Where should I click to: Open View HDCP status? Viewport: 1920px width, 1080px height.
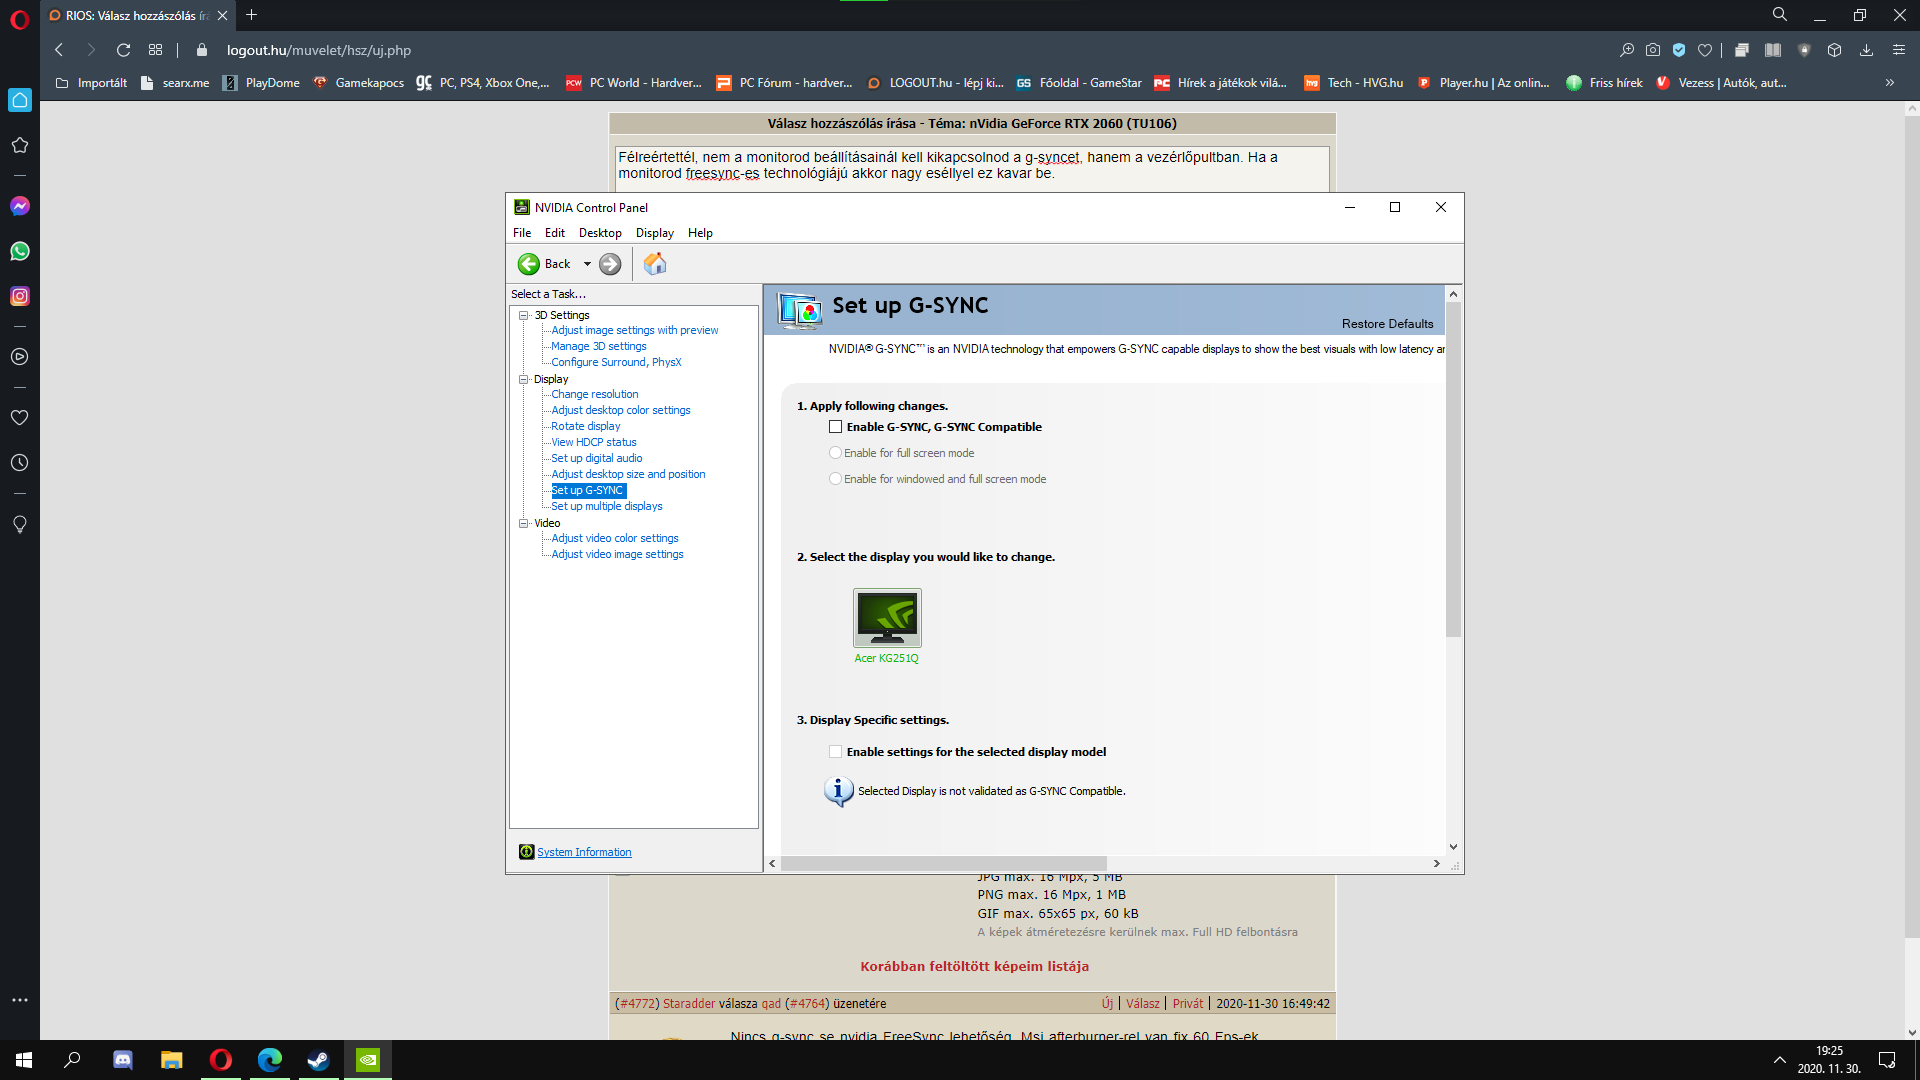(593, 442)
